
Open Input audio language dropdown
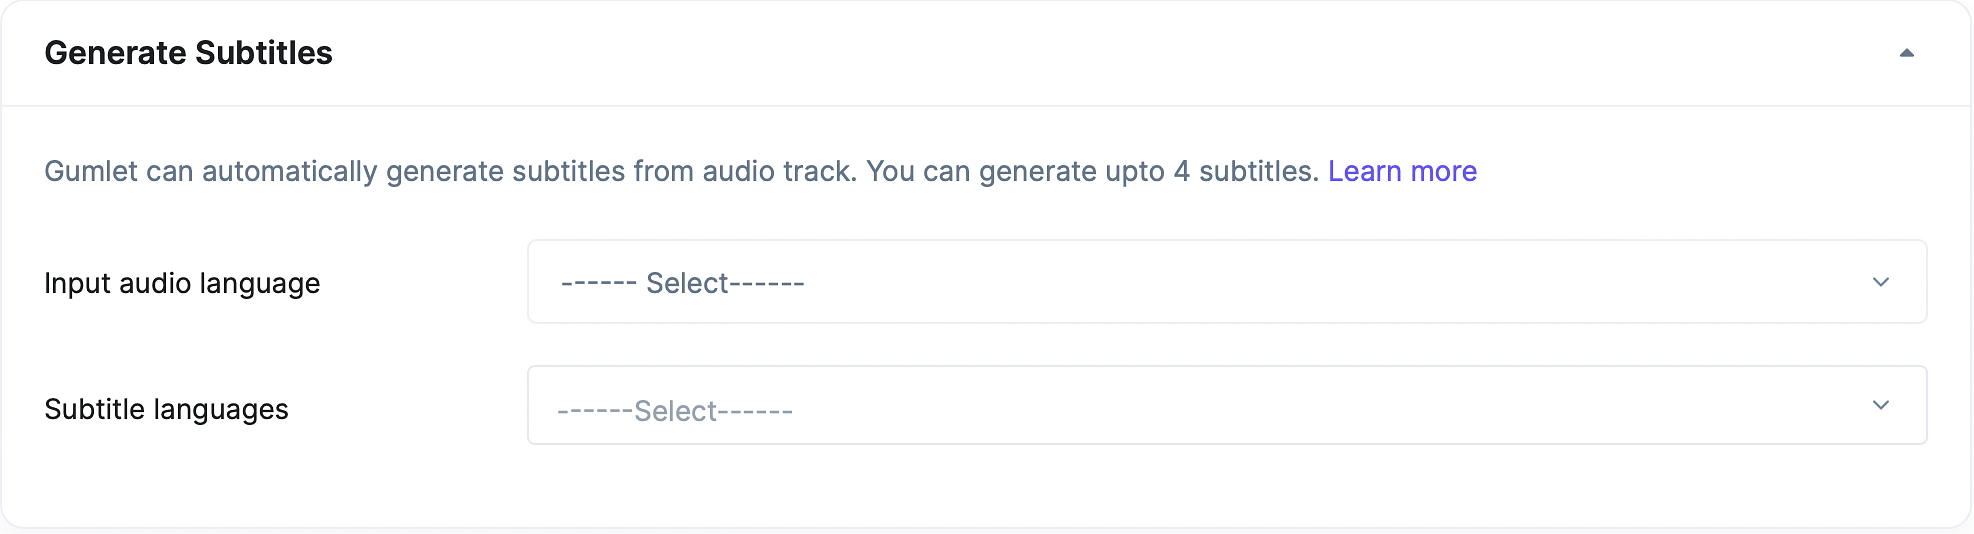point(1227,281)
